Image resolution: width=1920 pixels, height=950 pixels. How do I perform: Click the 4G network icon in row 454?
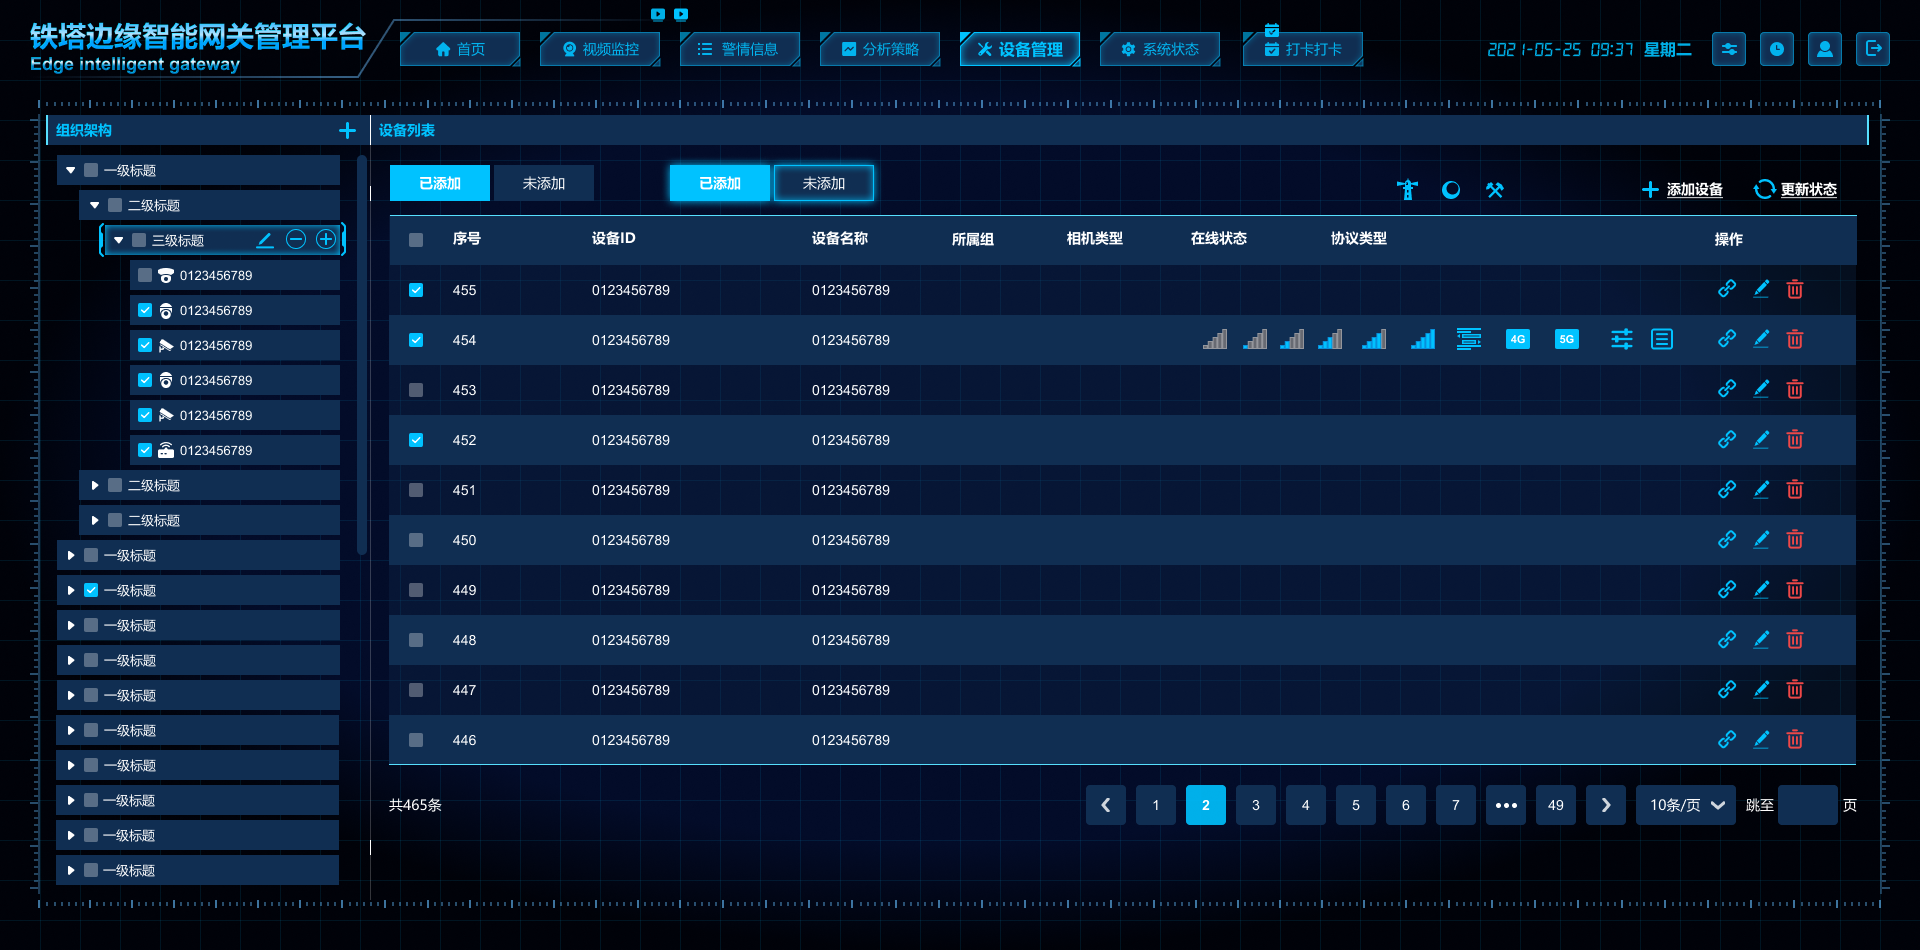(1517, 339)
